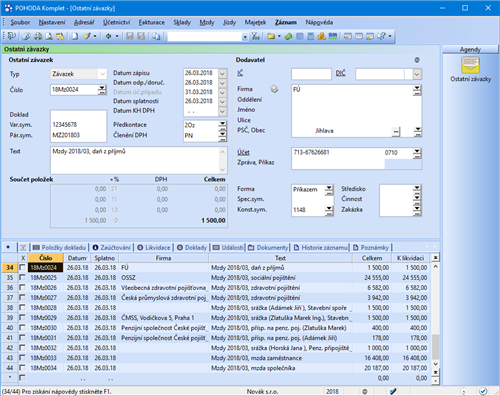Image resolution: width=500 pixels, height=396 pixels.
Task: Open the Datum KH DPH date dropdown
Action: (222, 111)
